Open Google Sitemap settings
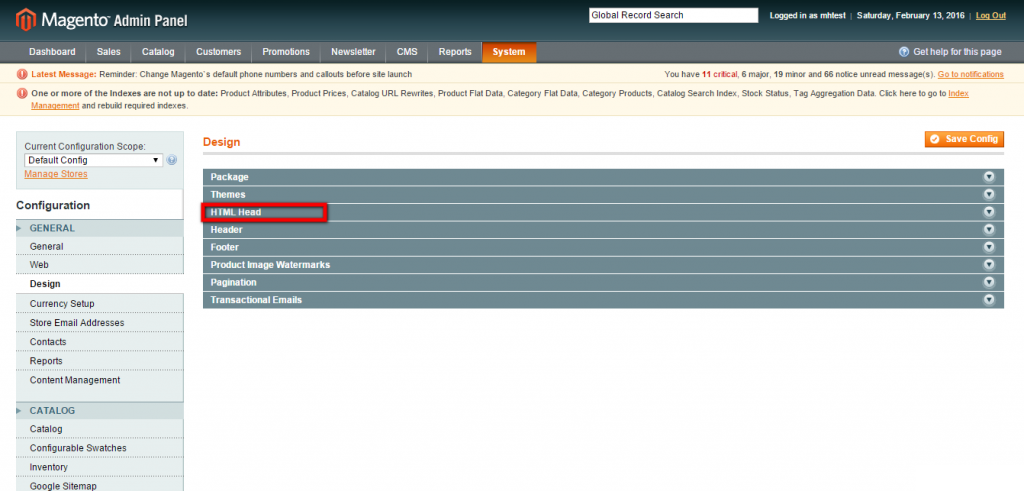 coord(100,486)
